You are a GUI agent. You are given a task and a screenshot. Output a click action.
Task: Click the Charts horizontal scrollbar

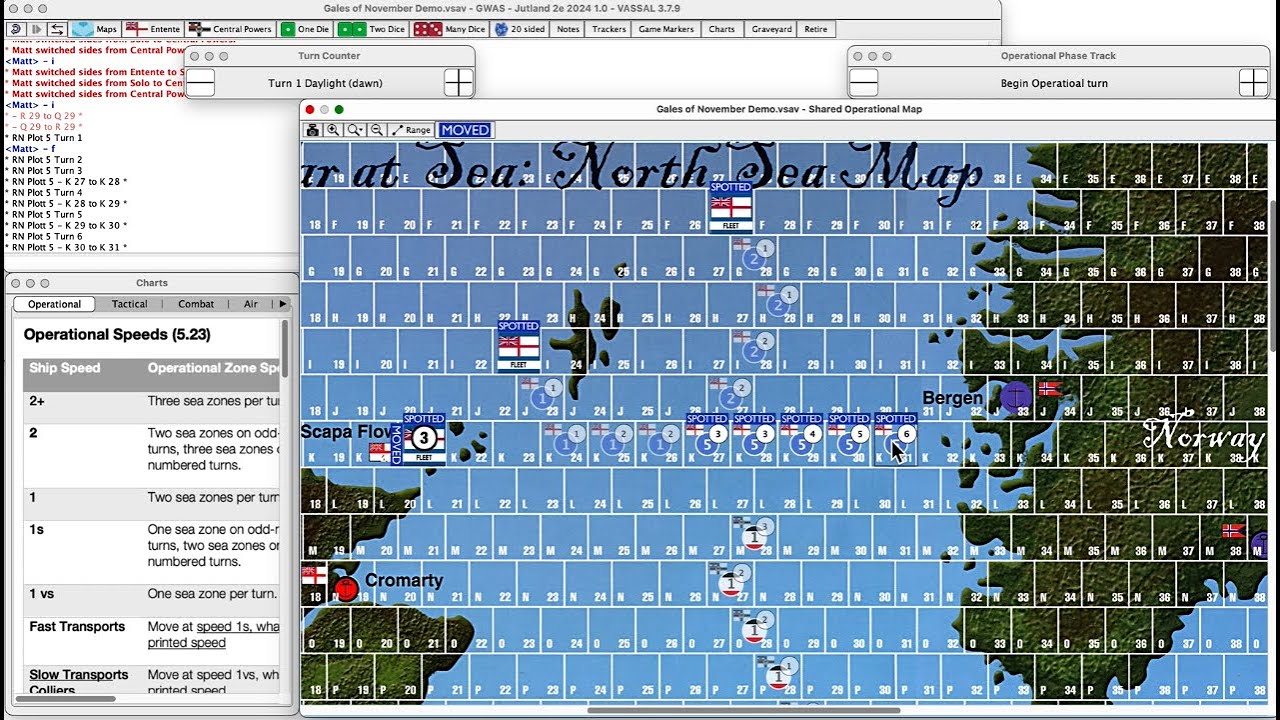coord(67,698)
